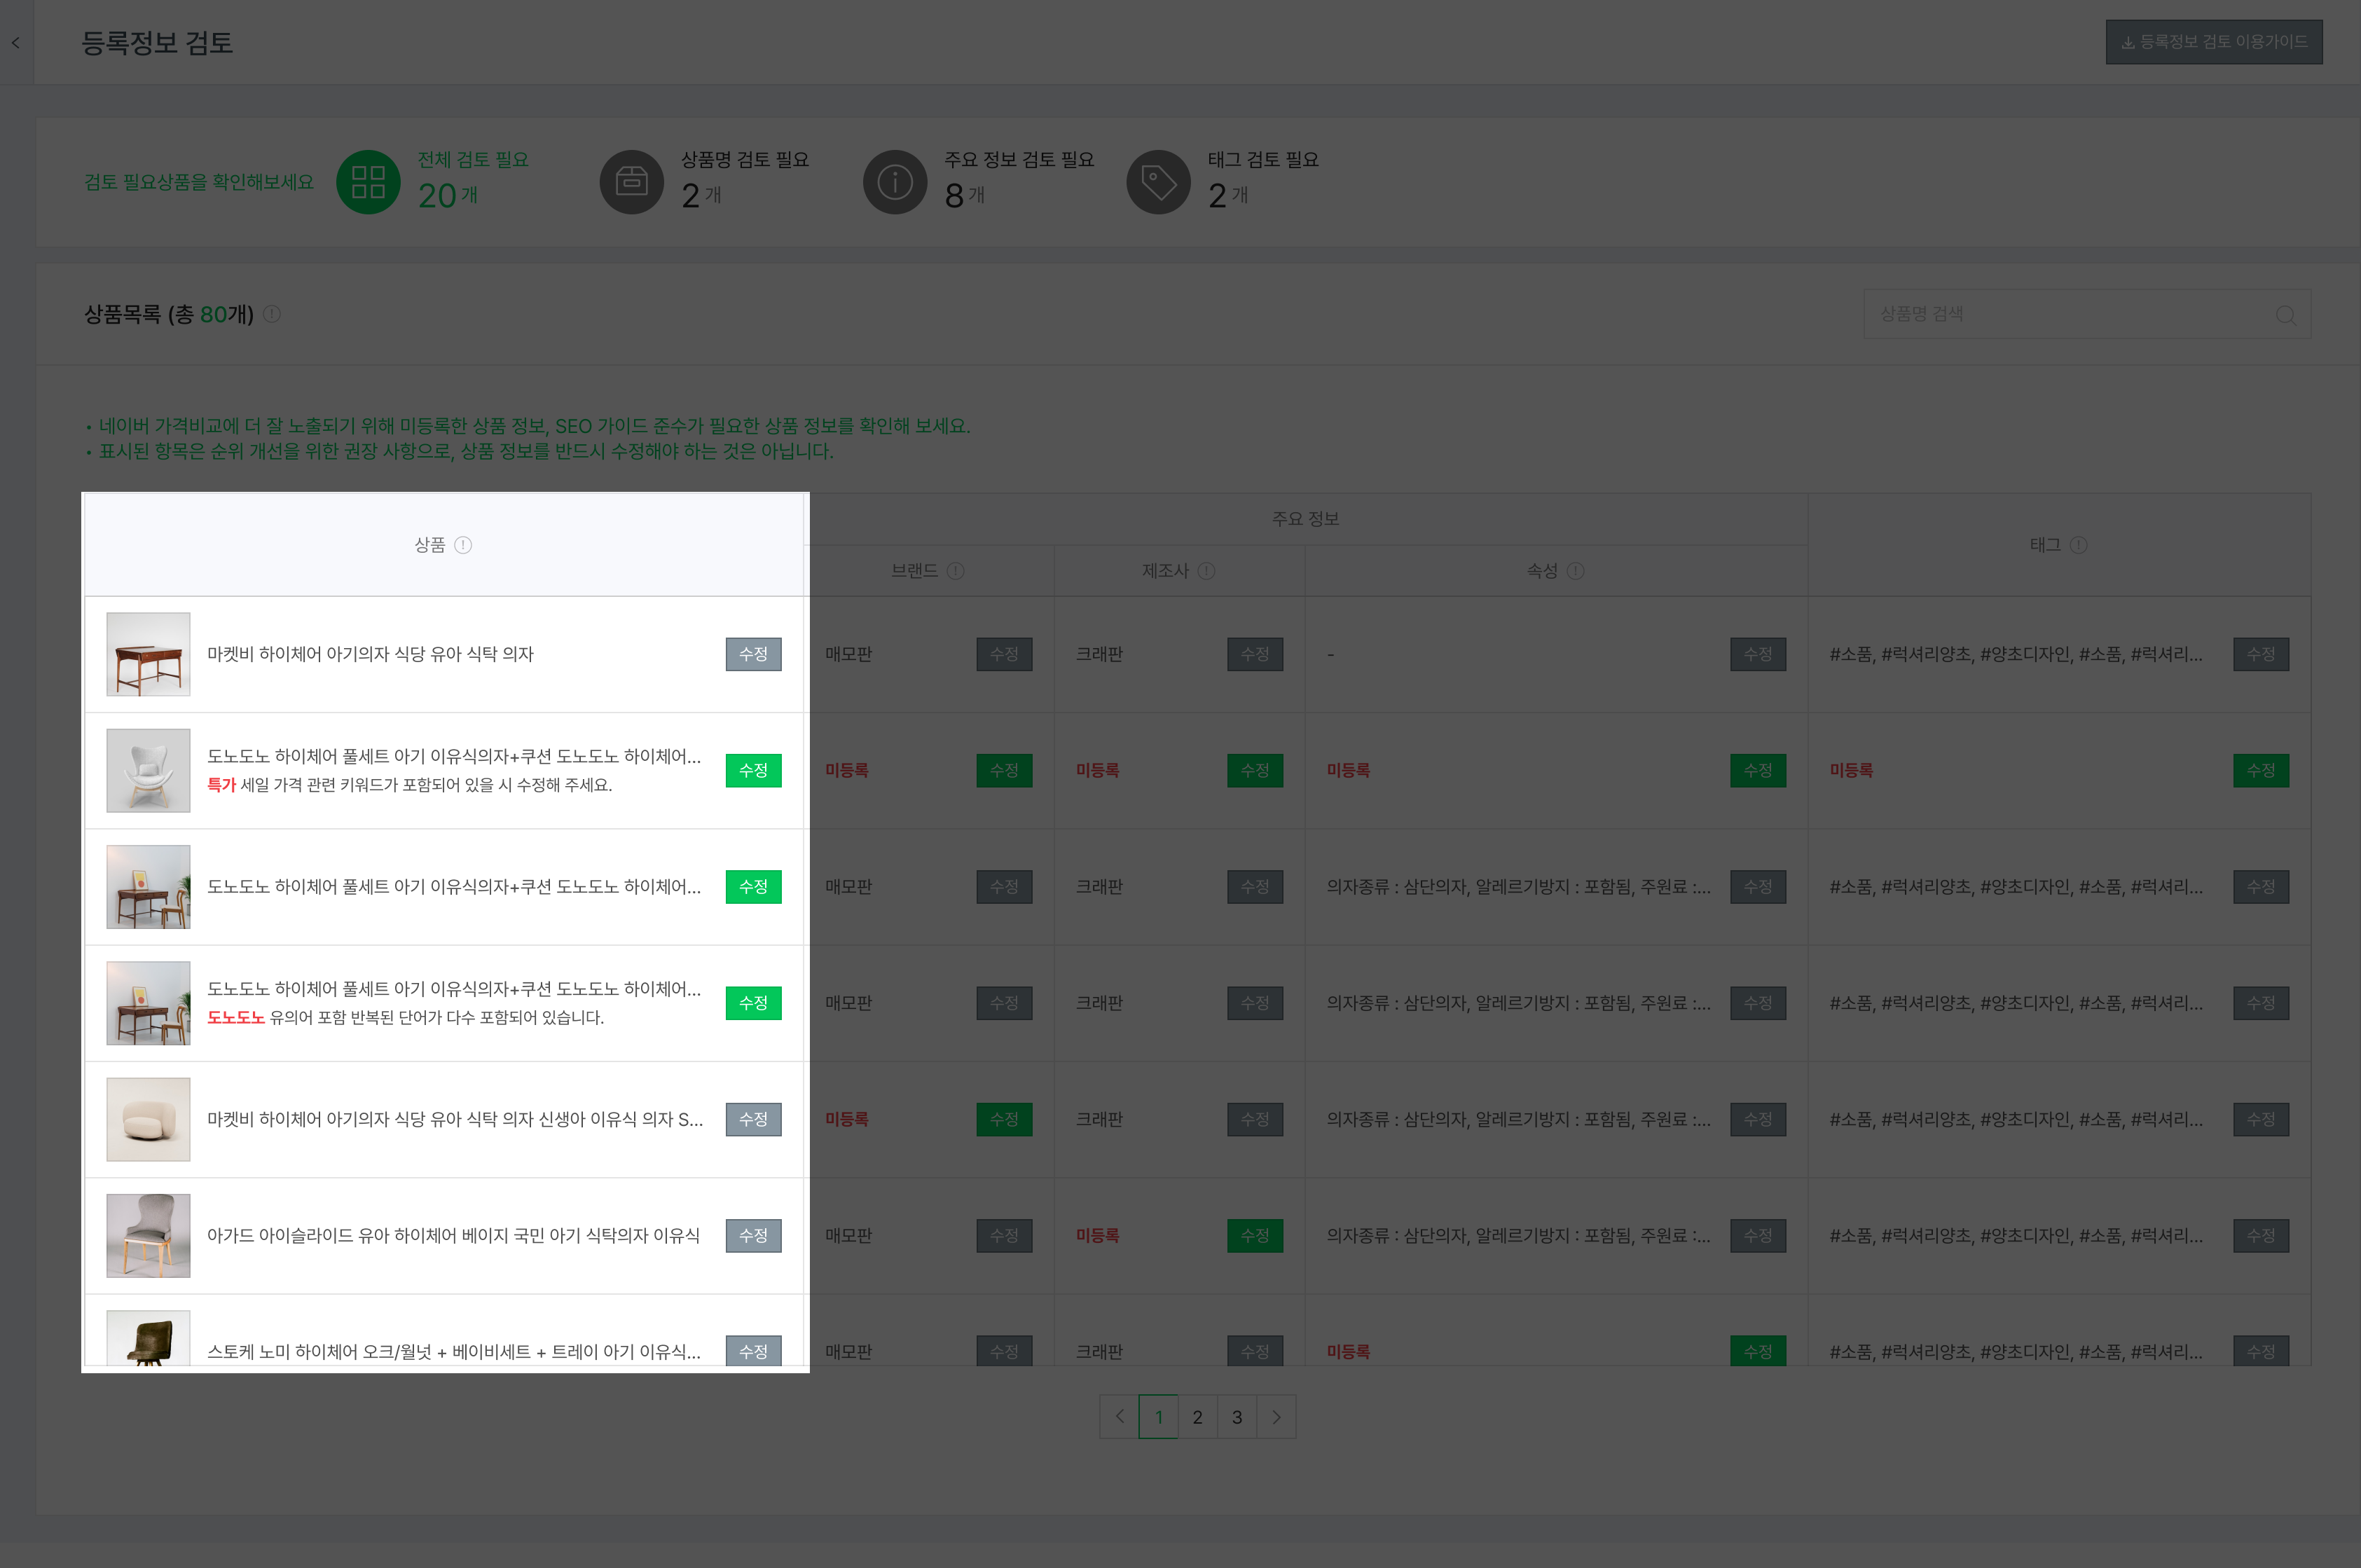2361x1568 pixels.
Task: Click the back chevron beside 등록정보 검토
Action: [x=16, y=42]
